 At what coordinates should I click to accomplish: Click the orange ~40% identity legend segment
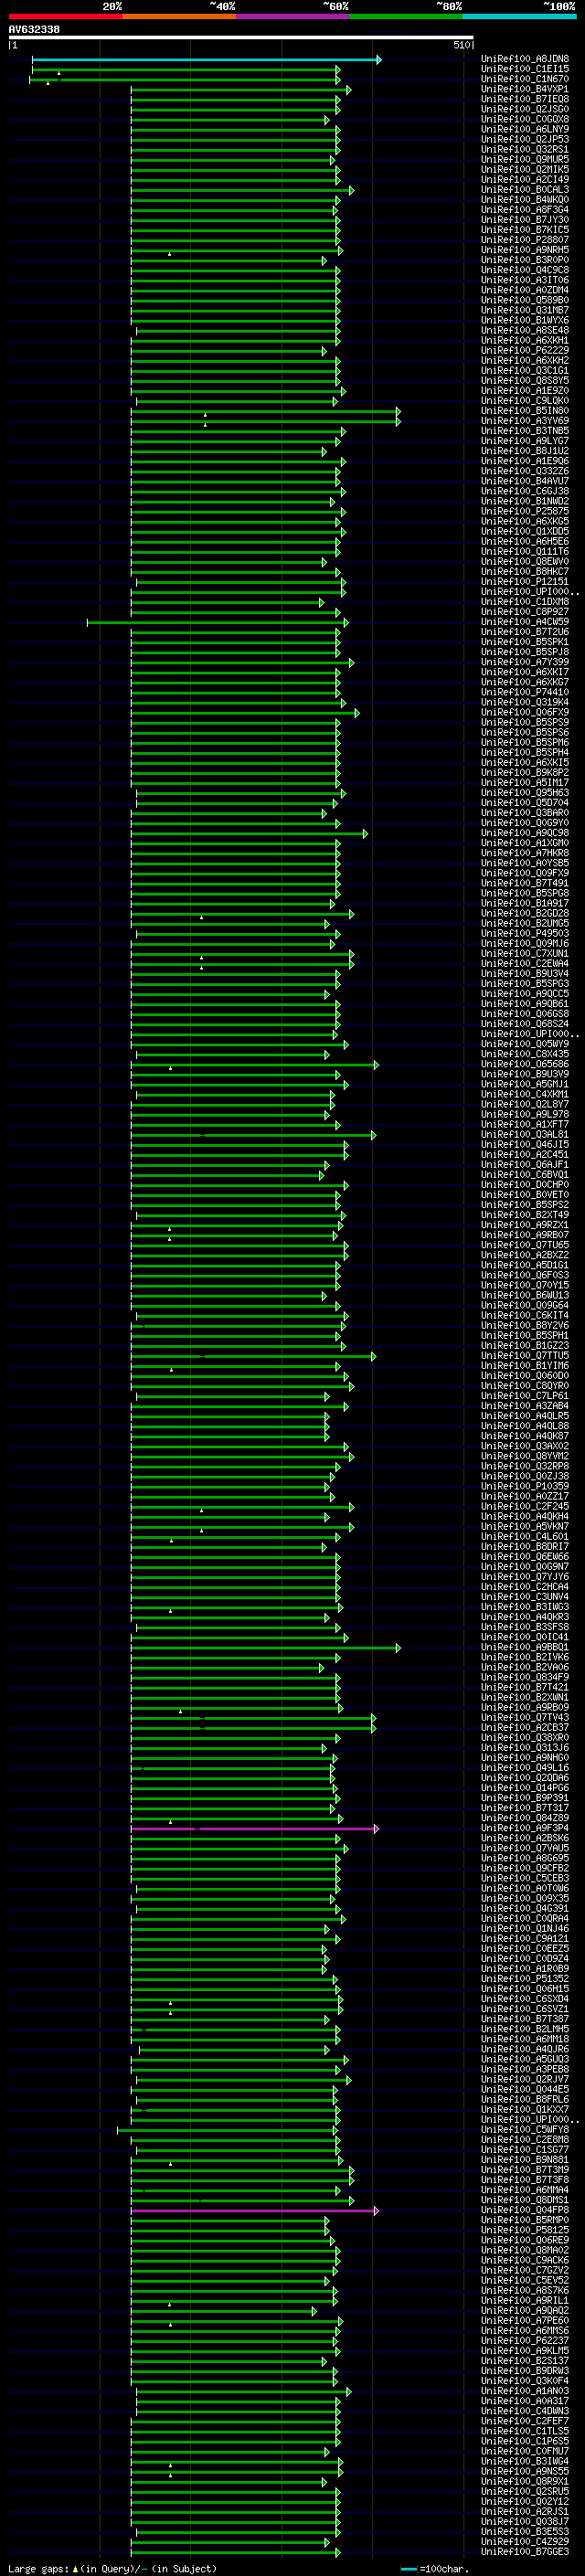(x=179, y=17)
